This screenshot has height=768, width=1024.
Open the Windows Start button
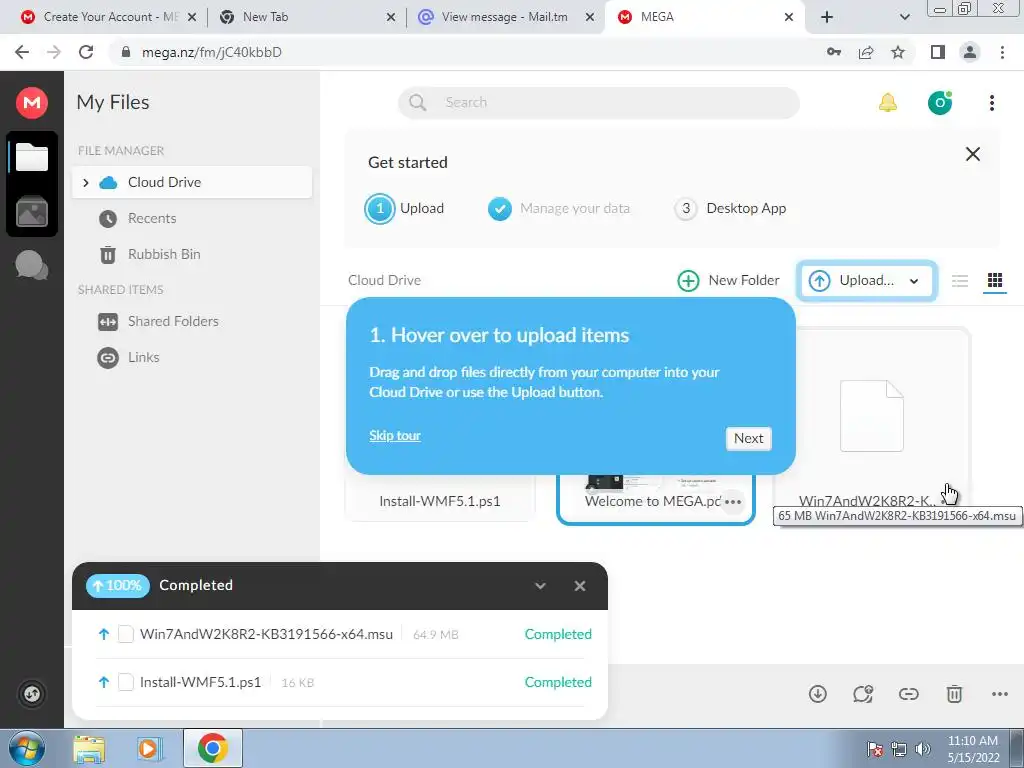[x=26, y=748]
